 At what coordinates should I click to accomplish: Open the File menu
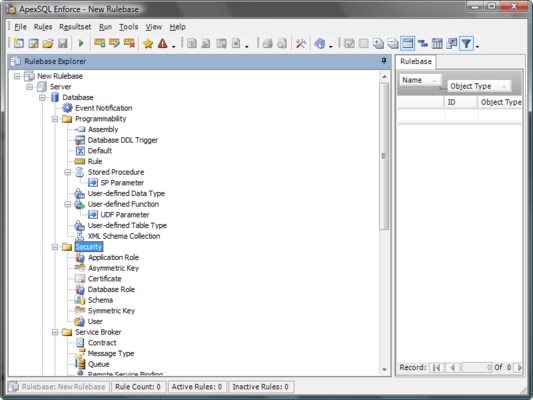(20, 27)
